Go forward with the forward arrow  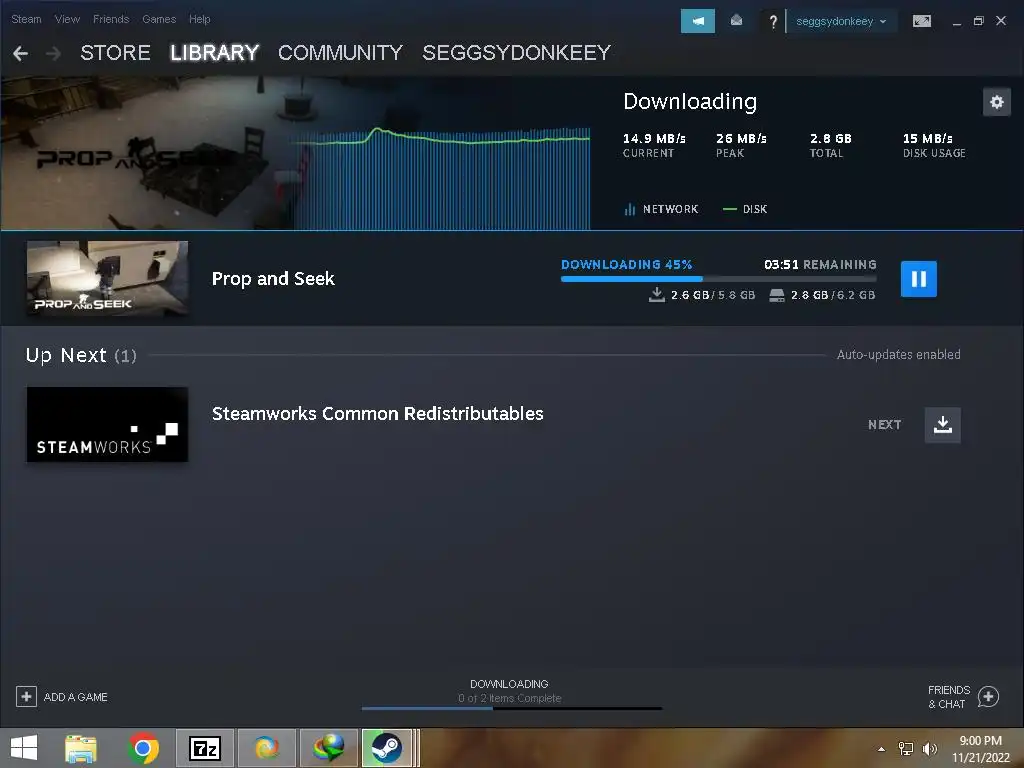[x=54, y=53]
